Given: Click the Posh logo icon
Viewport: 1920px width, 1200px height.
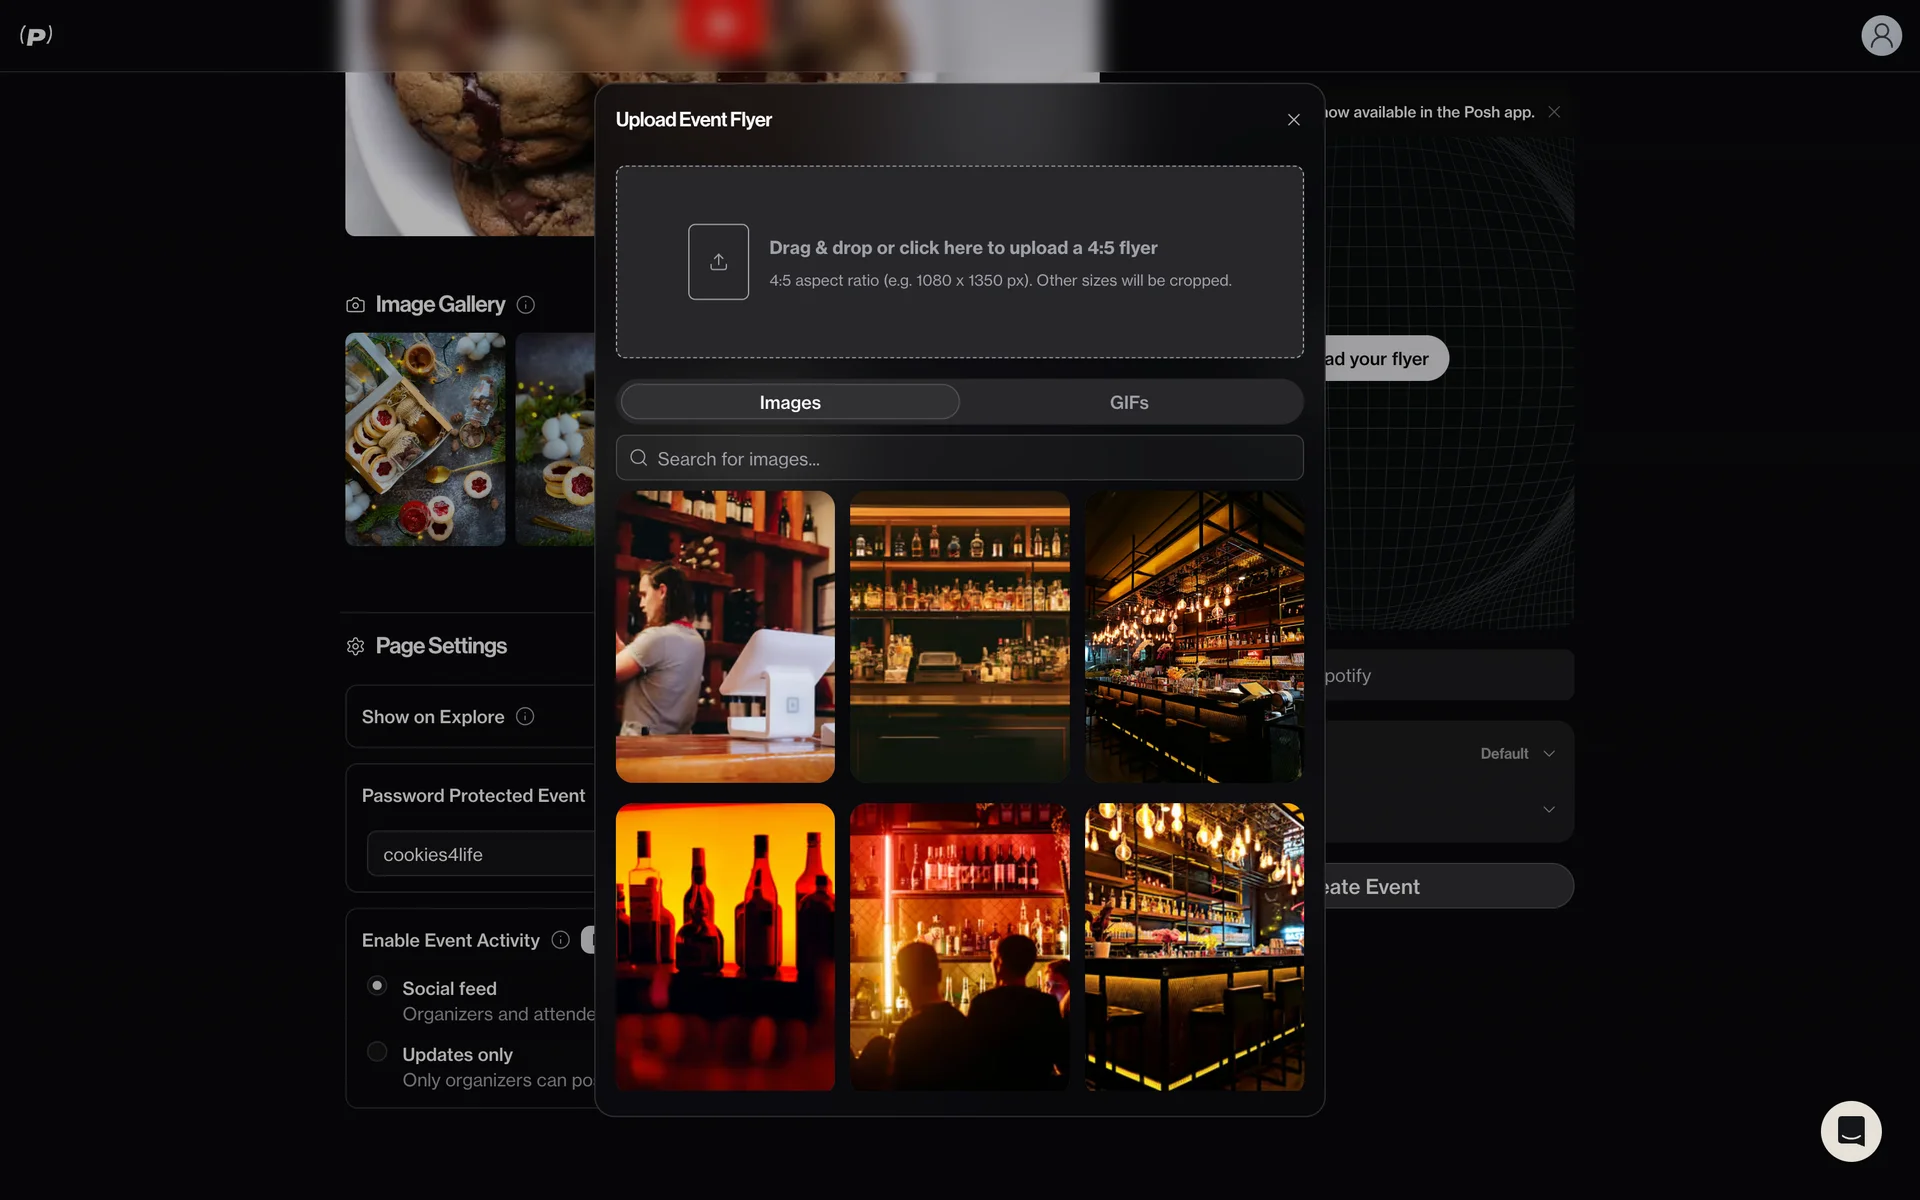Looking at the screenshot, I should 36,36.
